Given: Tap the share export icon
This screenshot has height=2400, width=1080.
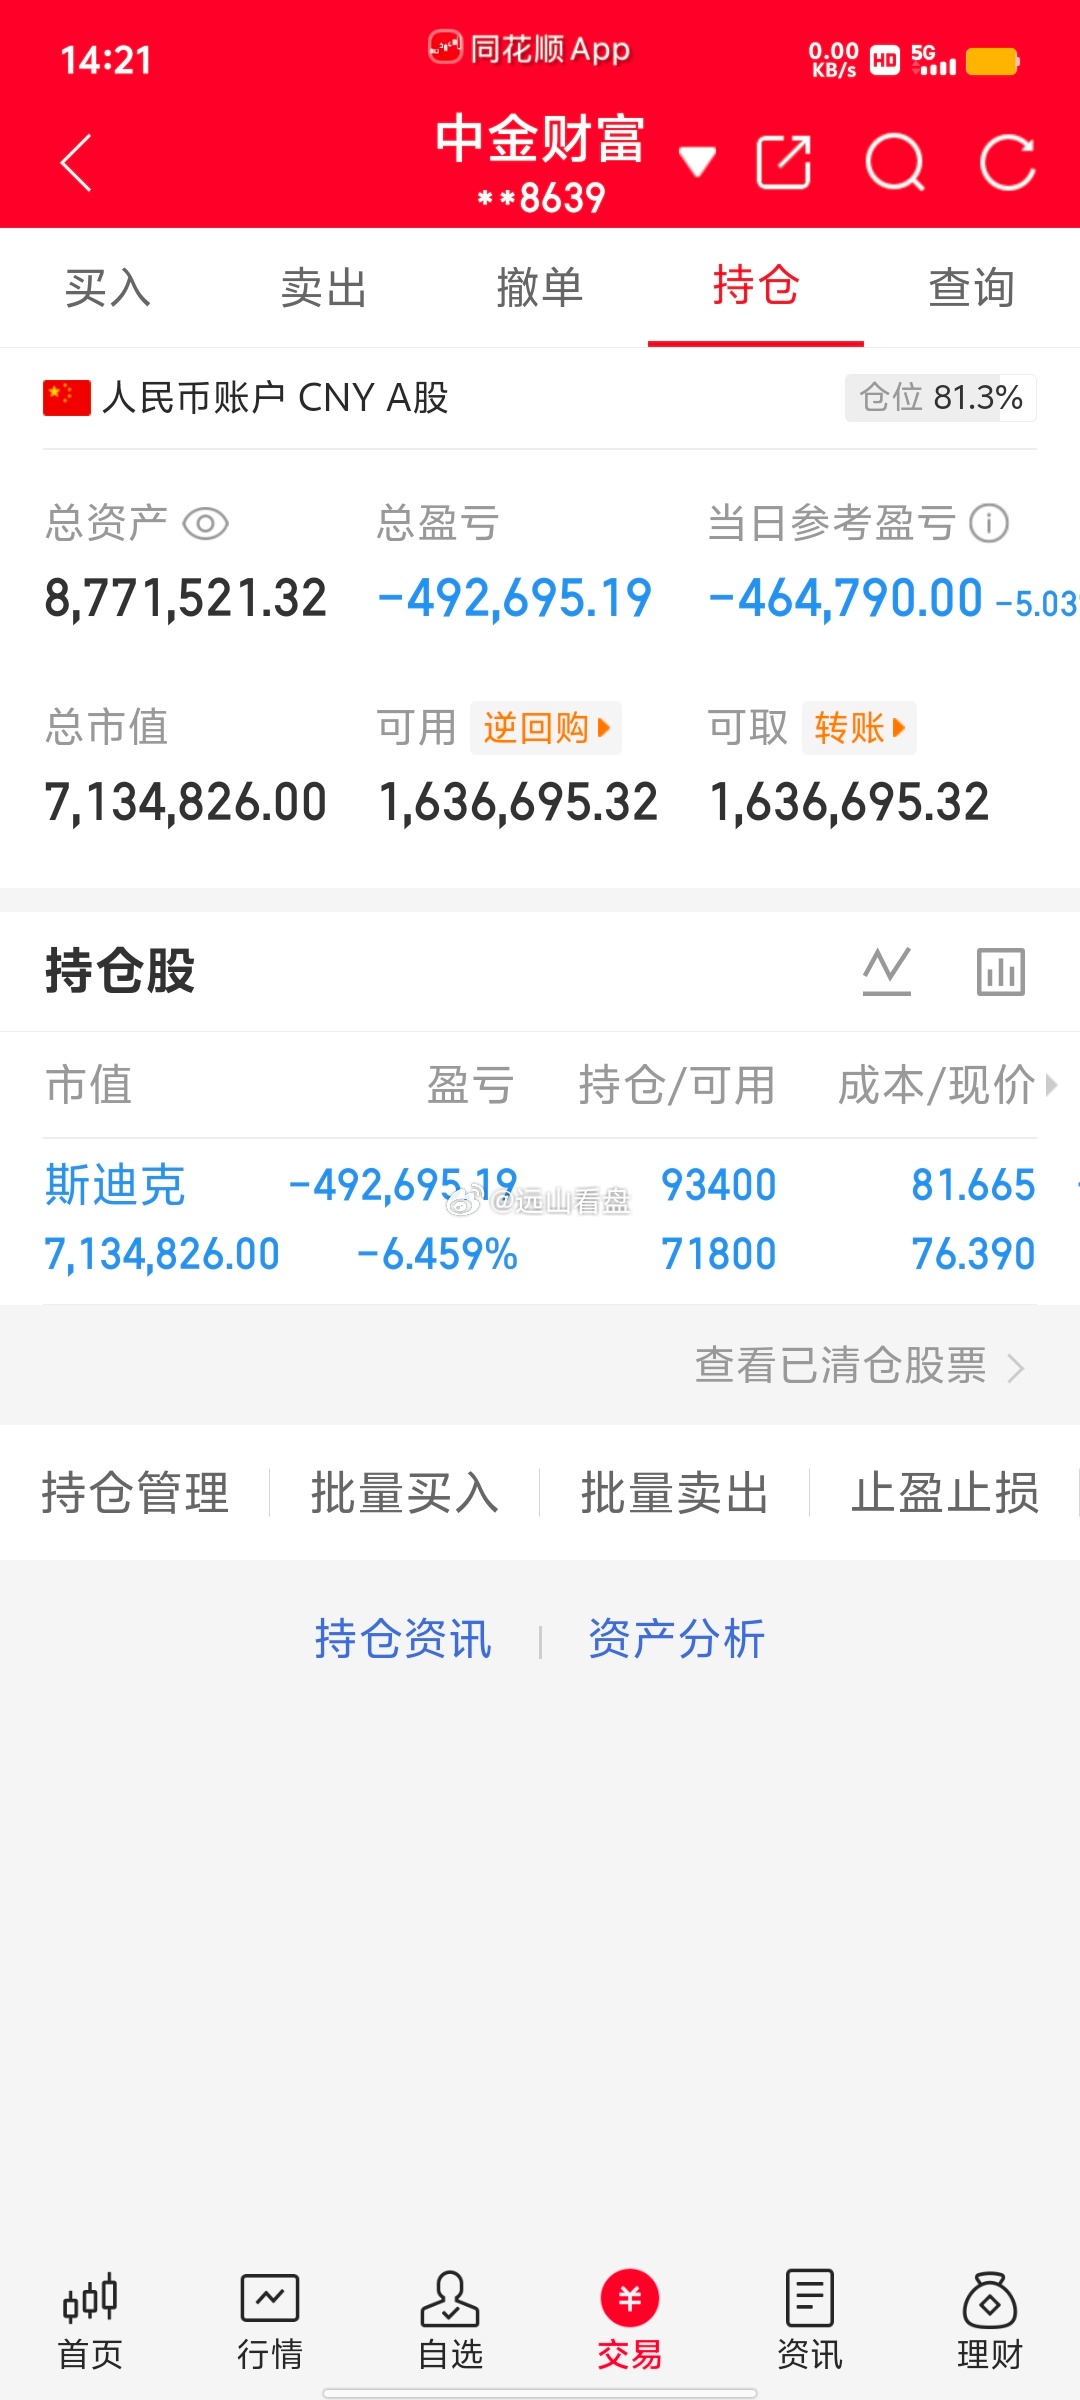Looking at the screenshot, I should (x=783, y=162).
